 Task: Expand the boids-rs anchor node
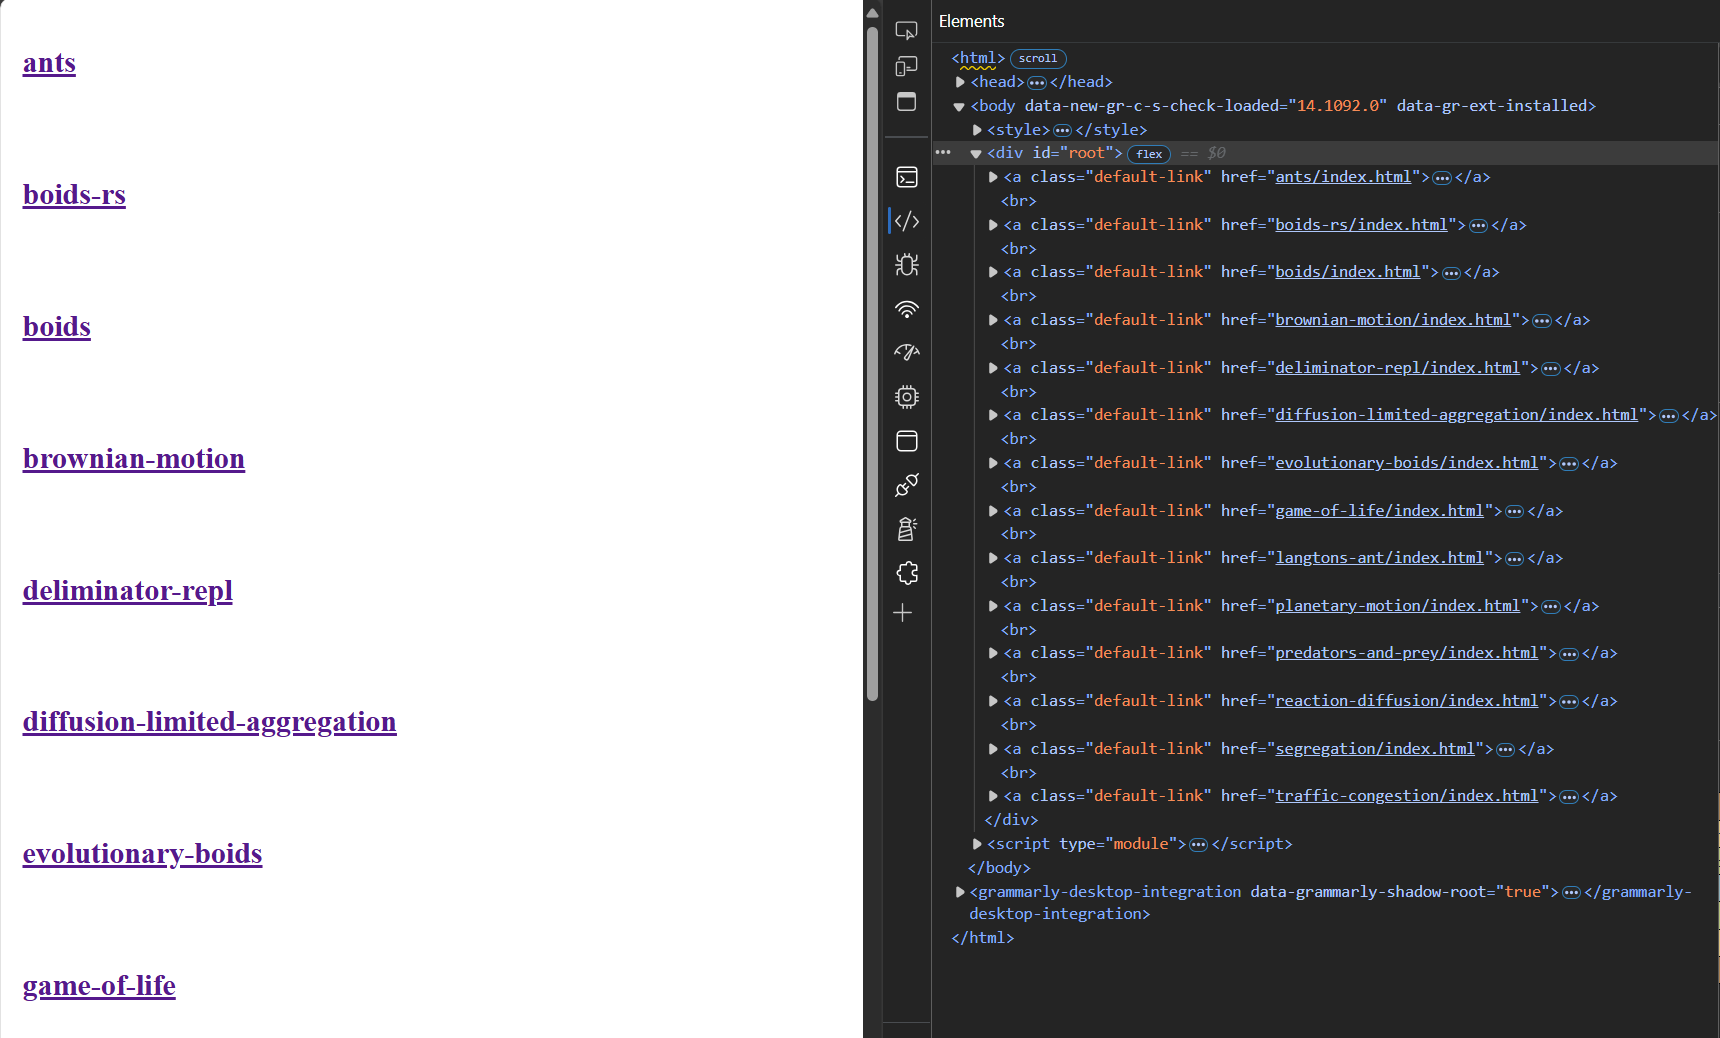pos(993,225)
